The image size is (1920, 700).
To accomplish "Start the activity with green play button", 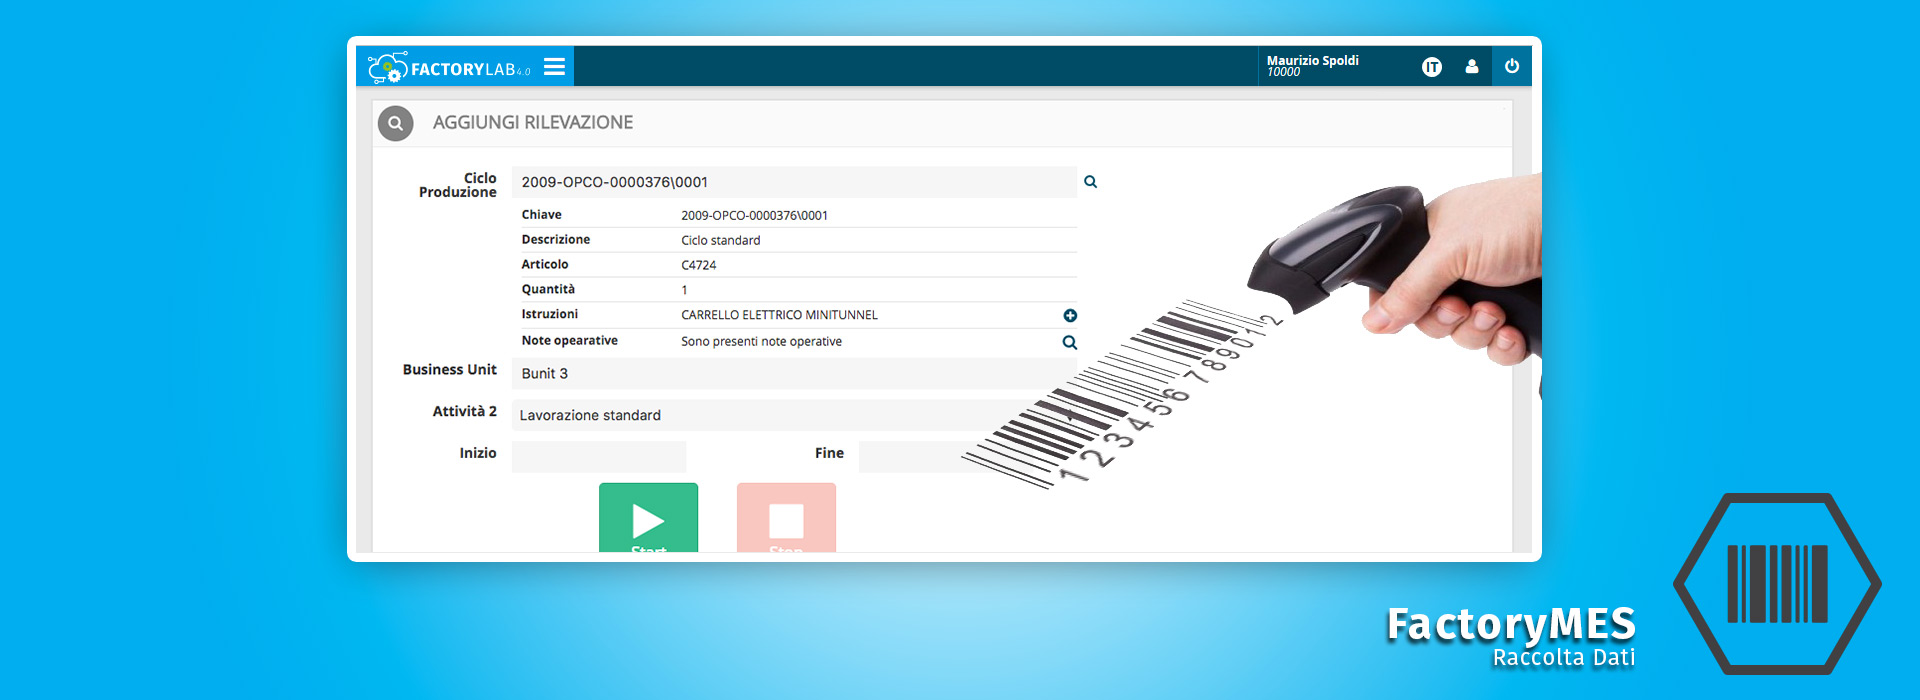I will coord(648,518).
